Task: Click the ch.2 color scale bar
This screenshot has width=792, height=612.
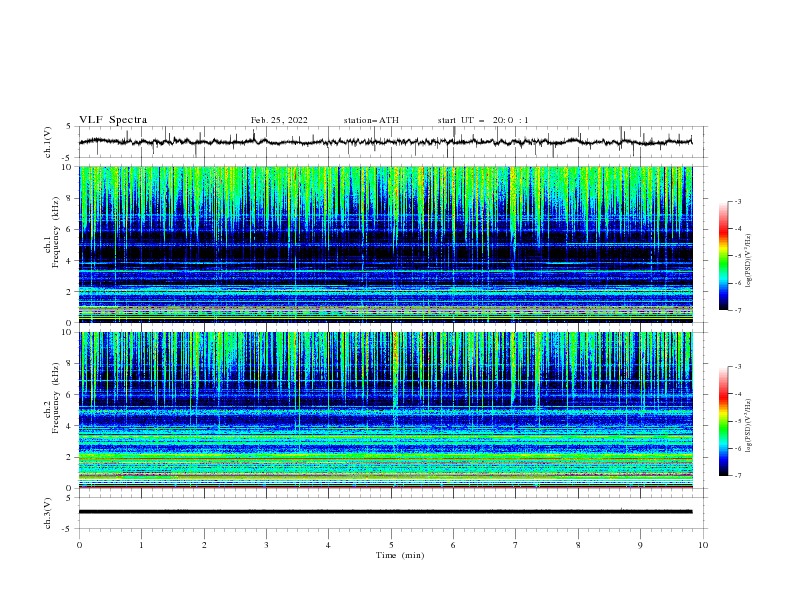Action: tap(723, 421)
